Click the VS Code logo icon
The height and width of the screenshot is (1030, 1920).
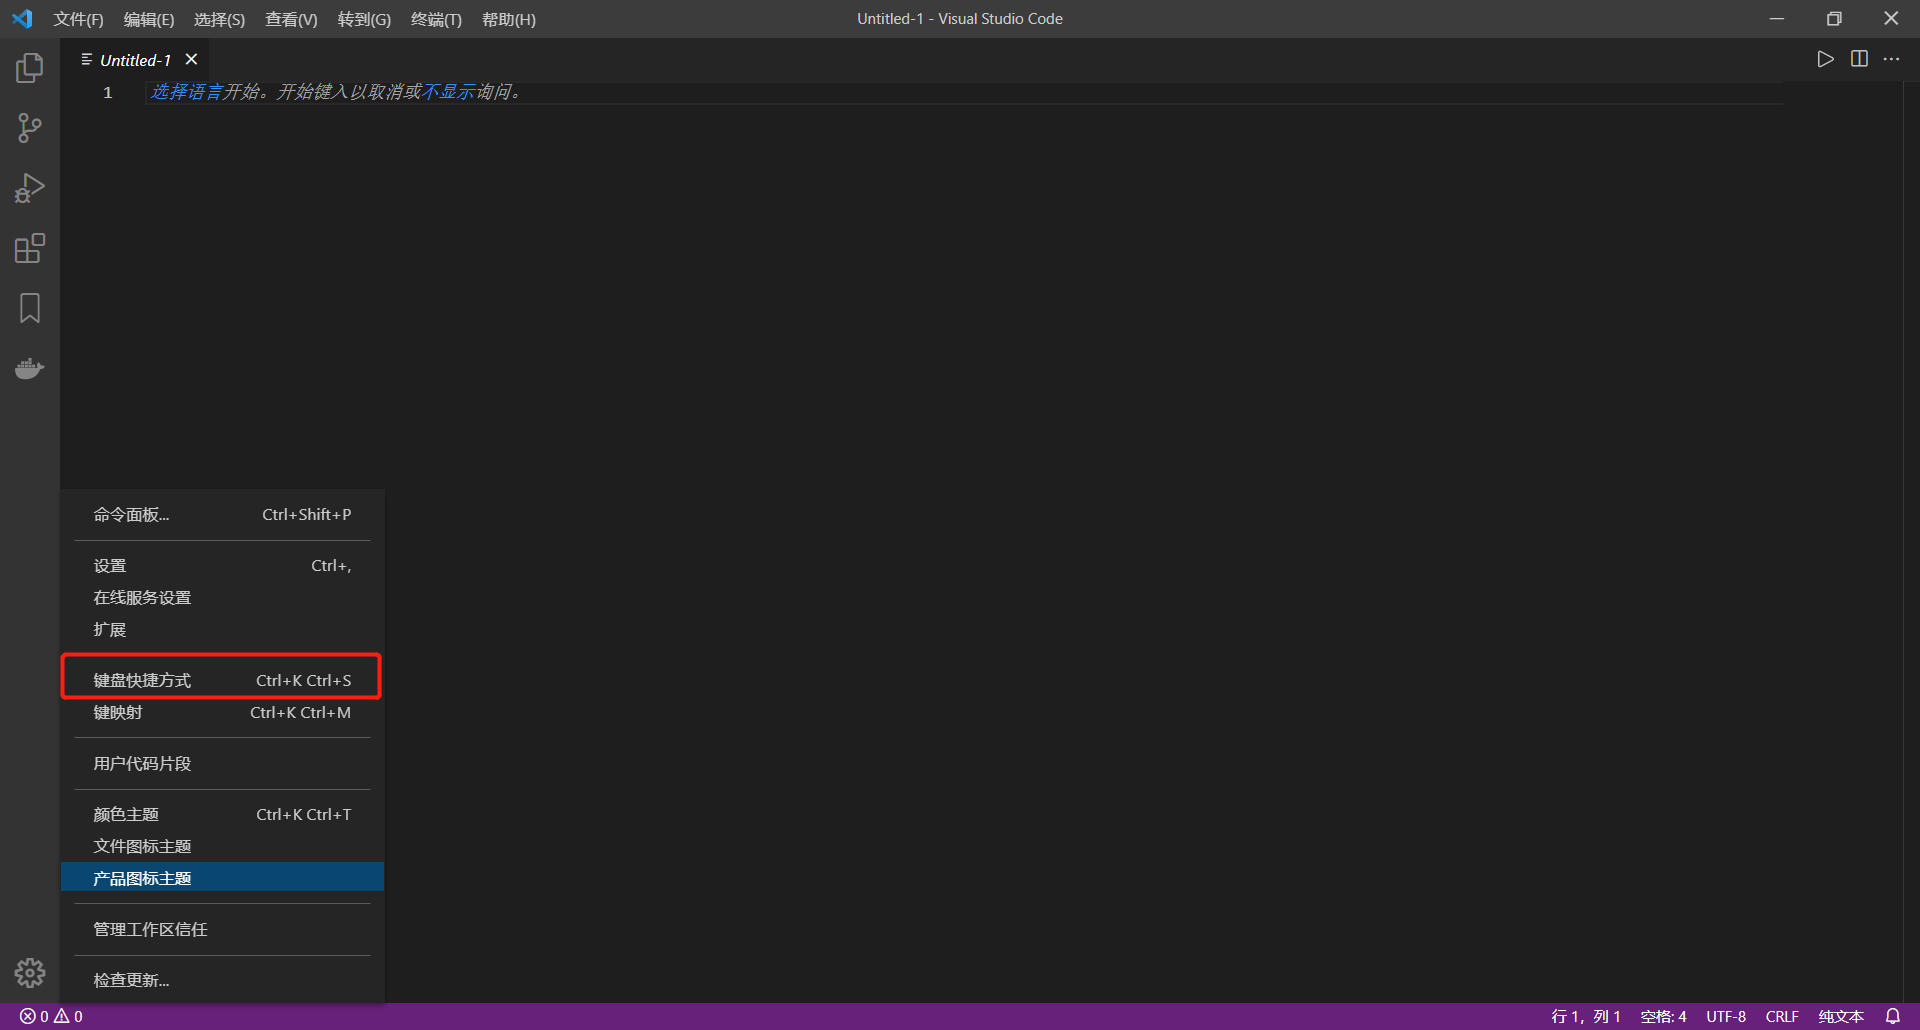pos(22,19)
